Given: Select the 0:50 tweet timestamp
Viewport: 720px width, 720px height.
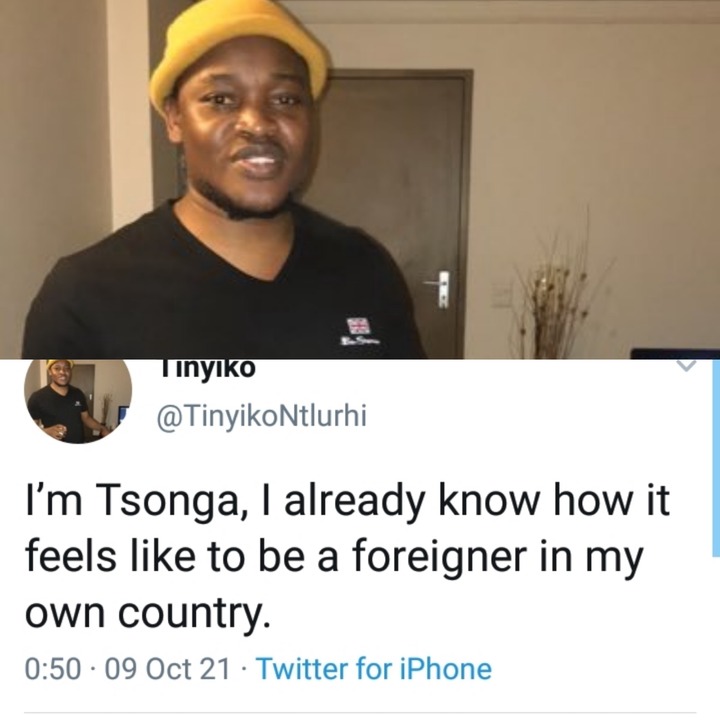Looking at the screenshot, I should coord(53,669).
